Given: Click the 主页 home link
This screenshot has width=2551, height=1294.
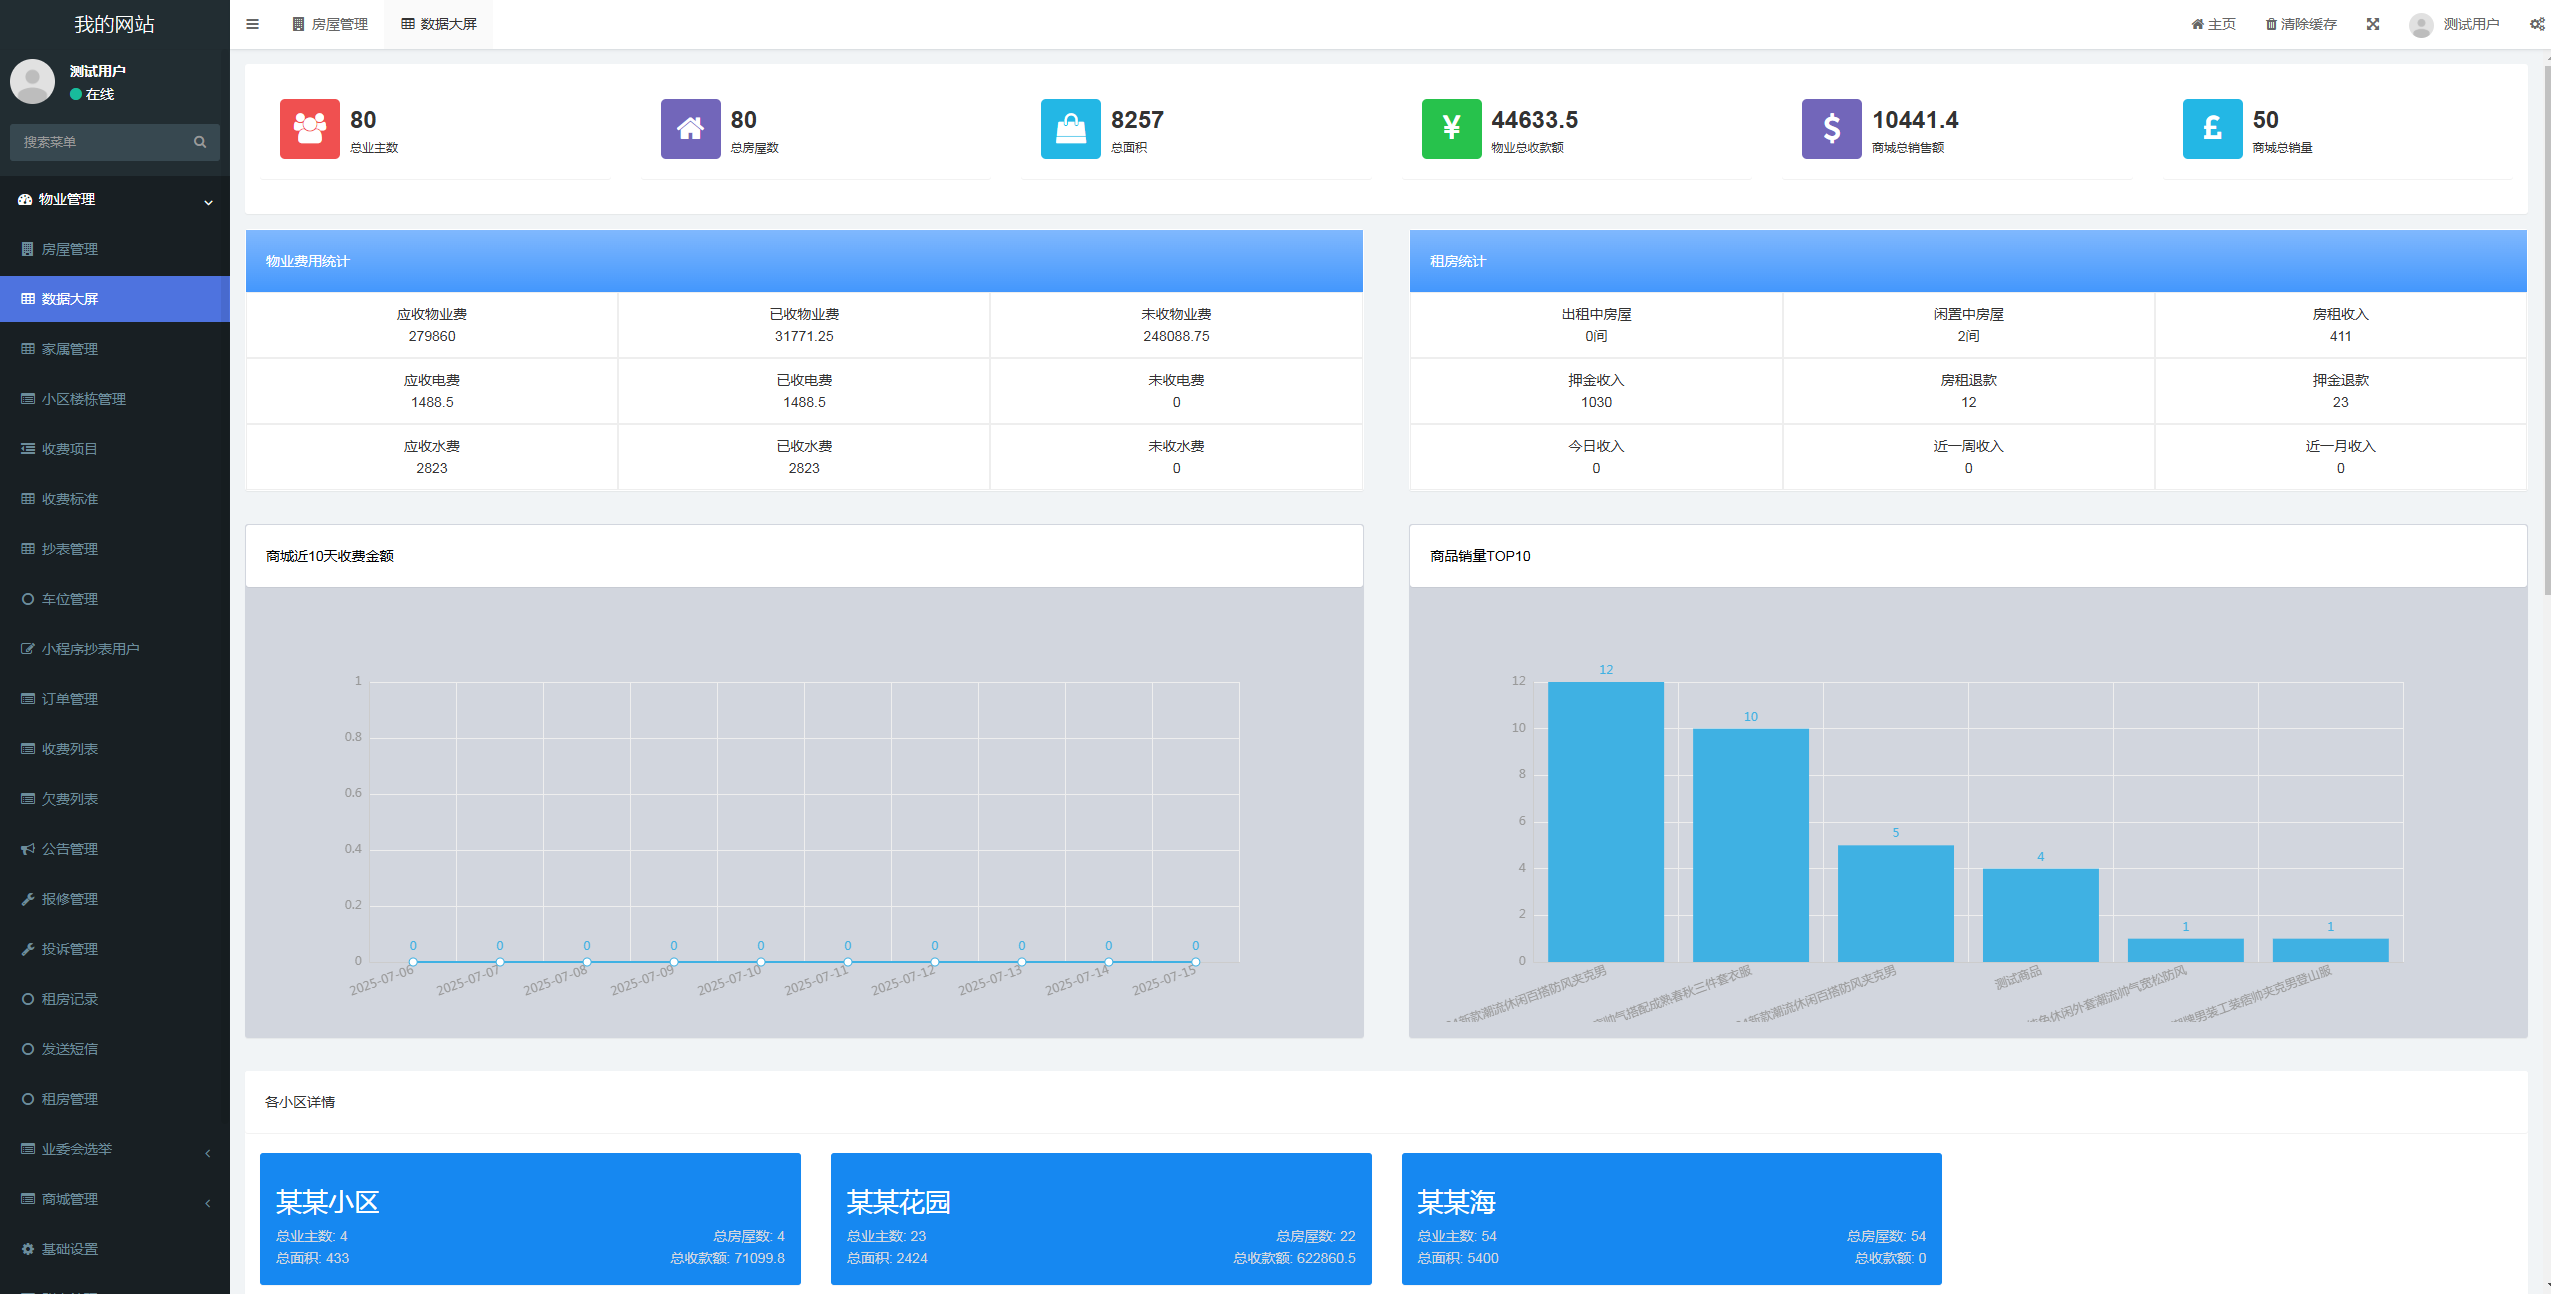Looking at the screenshot, I should (2213, 24).
